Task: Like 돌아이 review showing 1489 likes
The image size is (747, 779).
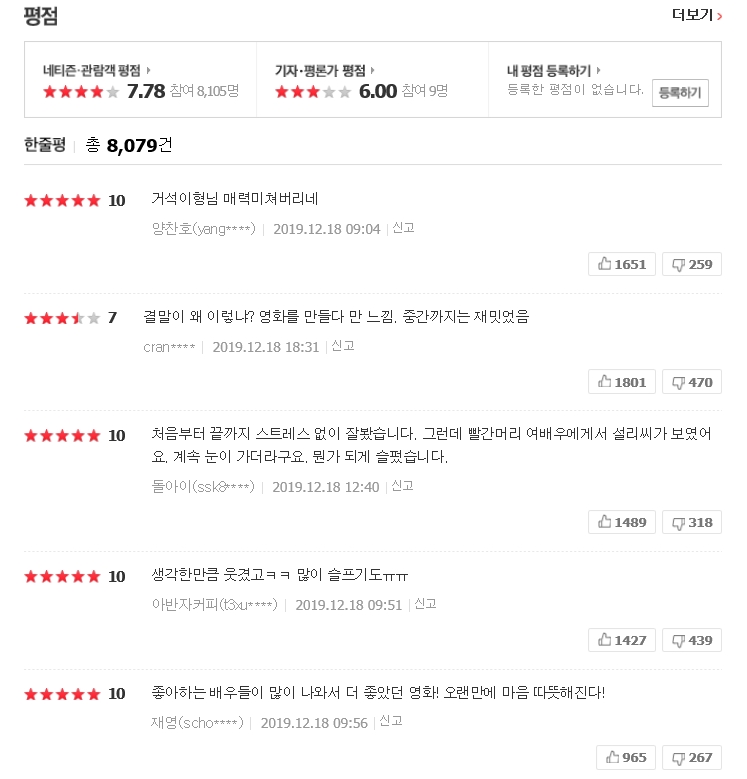Action: [x=623, y=522]
